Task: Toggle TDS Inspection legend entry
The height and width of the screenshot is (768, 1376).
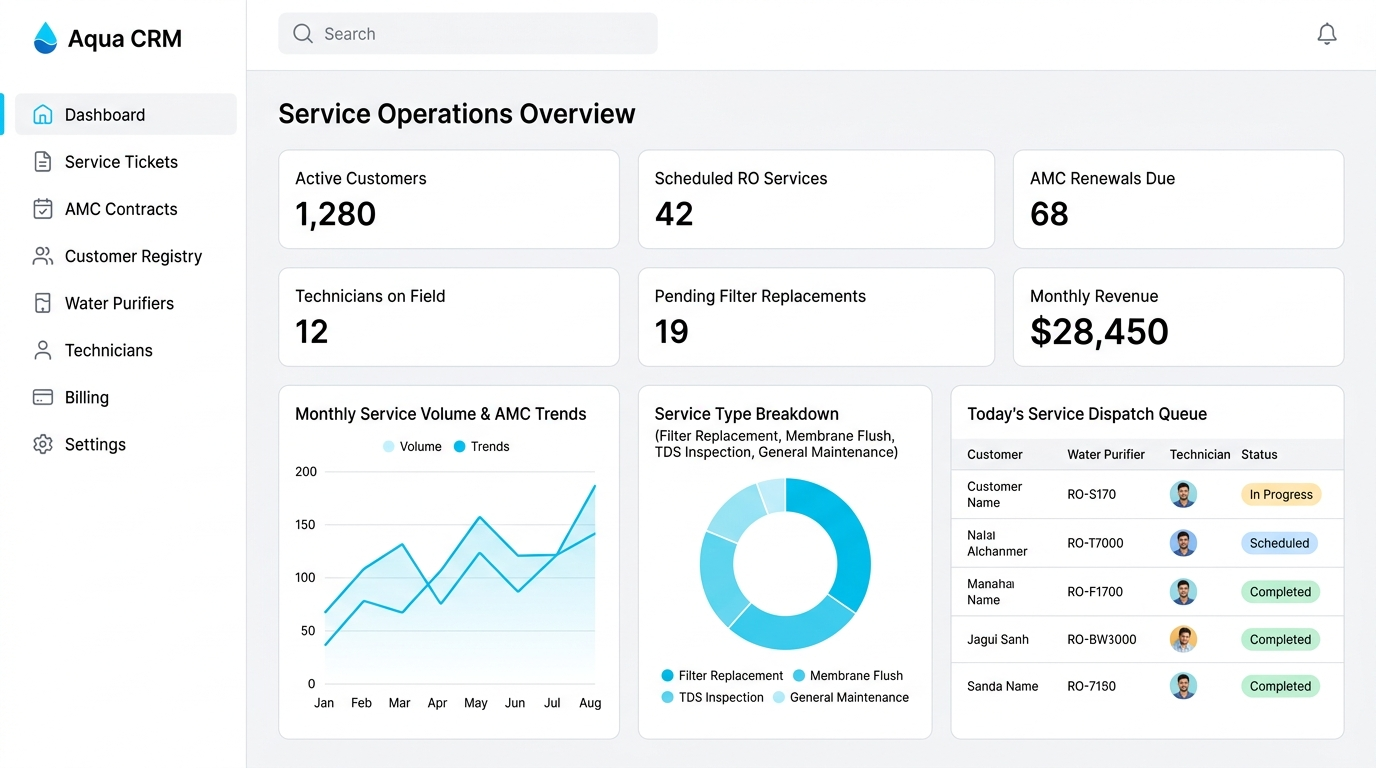Action: pyautogui.click(x=712, y=698)
